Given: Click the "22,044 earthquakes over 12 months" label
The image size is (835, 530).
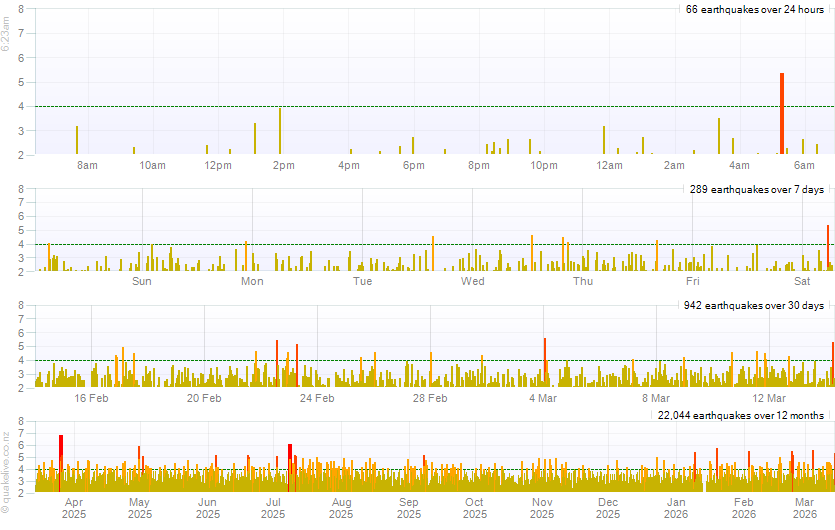Looking at the screenshot, I should [x=739, y=415].
